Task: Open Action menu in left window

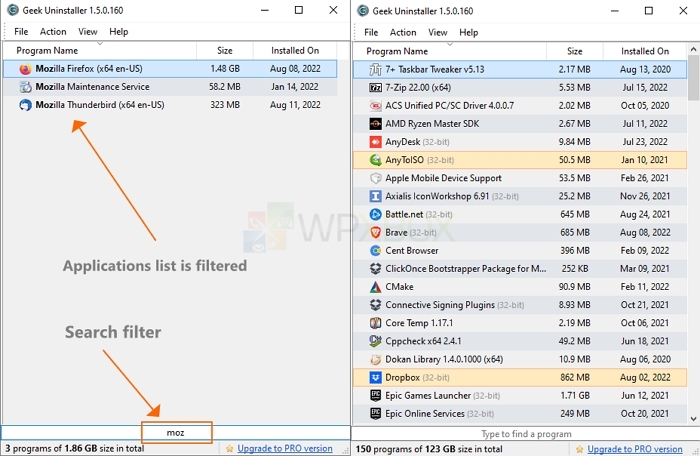Action: tap(53, 32)
